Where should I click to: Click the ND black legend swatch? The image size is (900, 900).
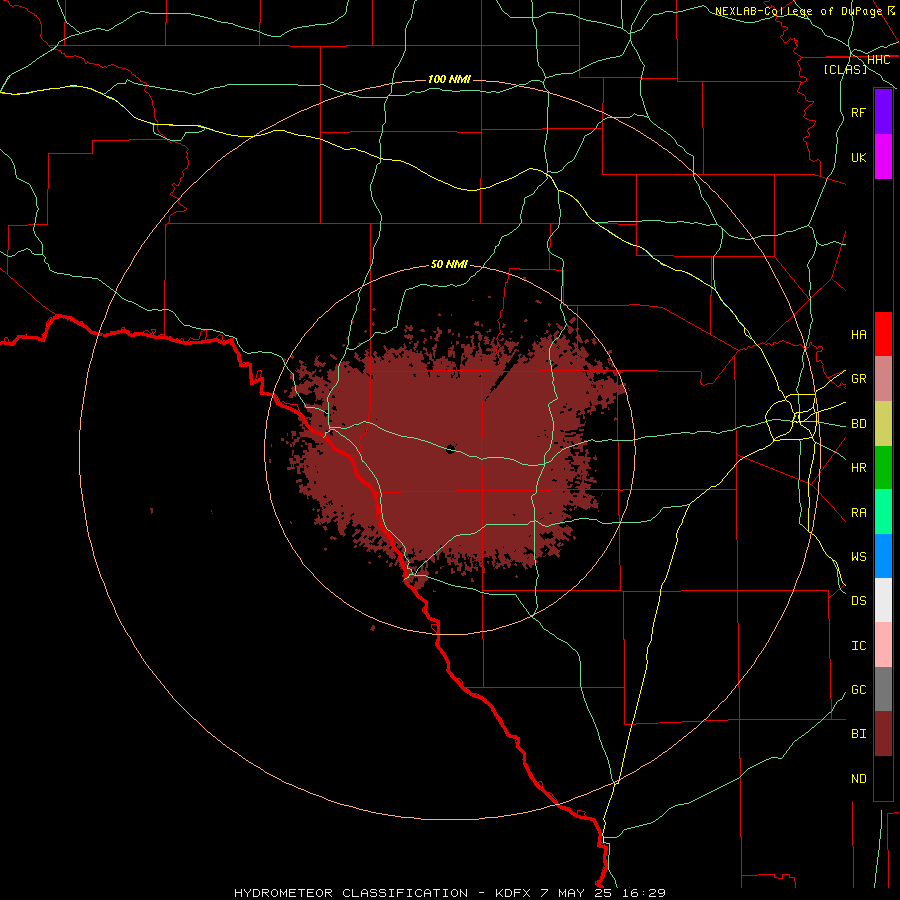(883, 778)
